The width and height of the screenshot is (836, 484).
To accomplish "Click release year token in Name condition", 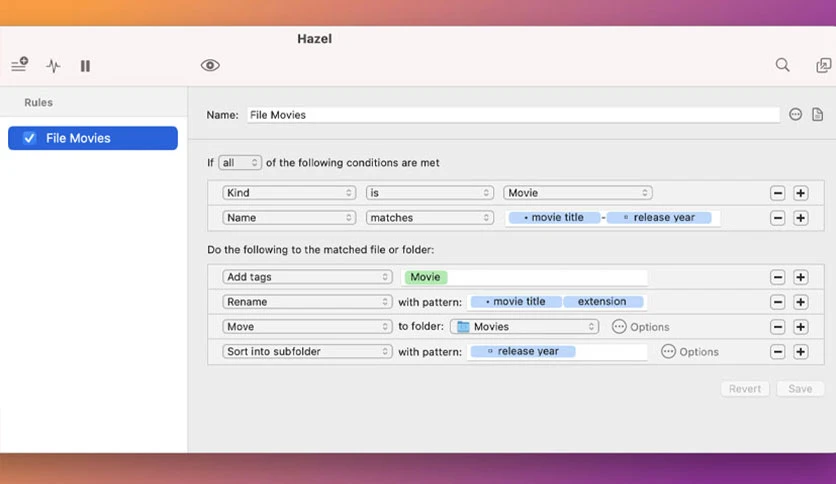I will tap(659, 217).
